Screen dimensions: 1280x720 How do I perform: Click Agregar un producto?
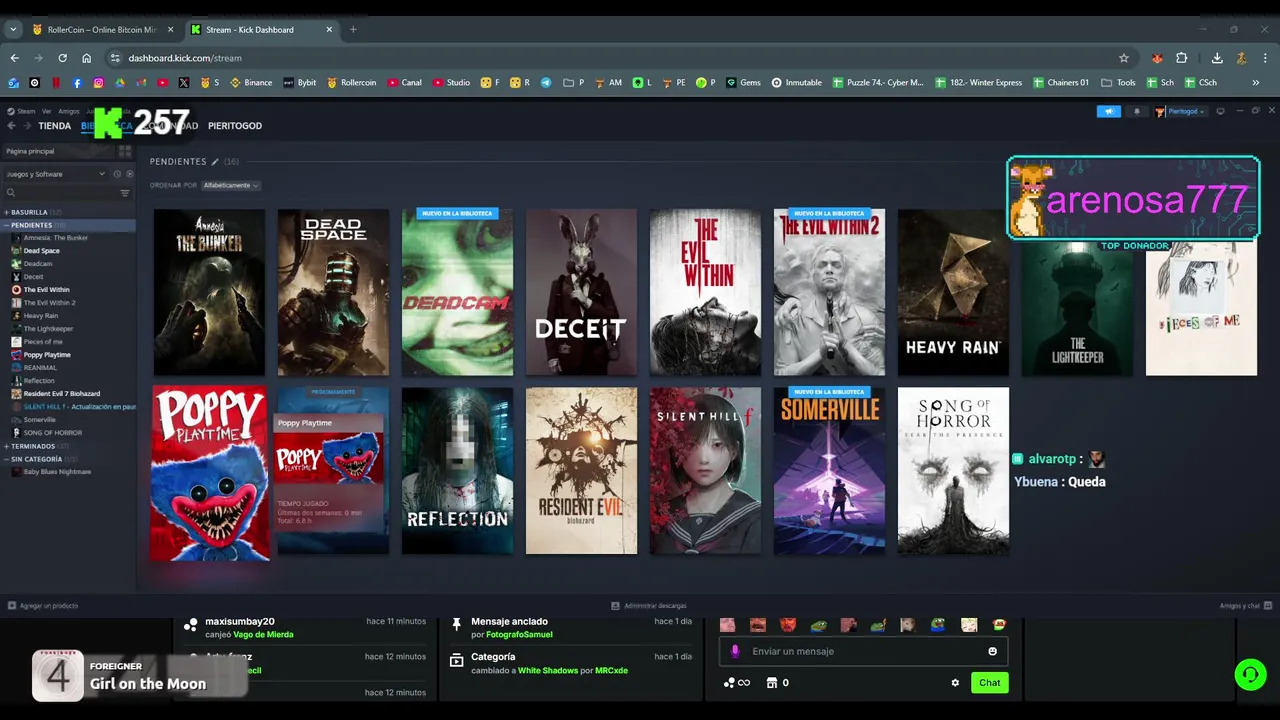(x=42, y=606)
